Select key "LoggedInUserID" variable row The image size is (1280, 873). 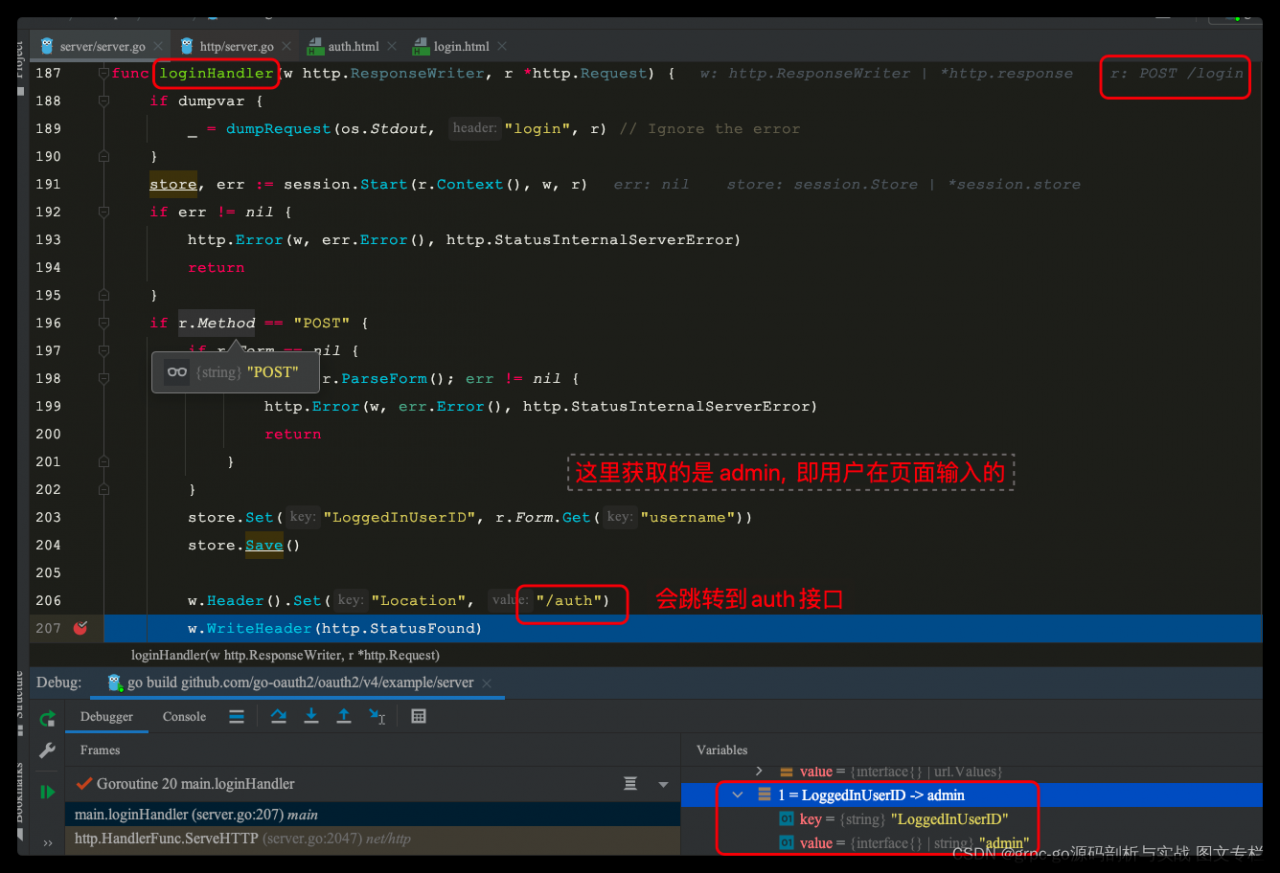coord(970,819)
